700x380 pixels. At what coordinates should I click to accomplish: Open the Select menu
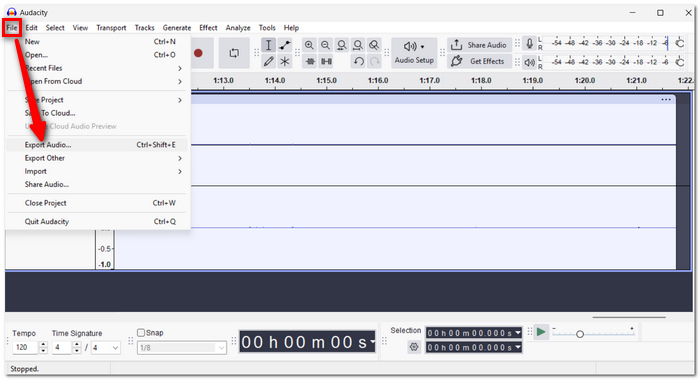coord(55,28)
